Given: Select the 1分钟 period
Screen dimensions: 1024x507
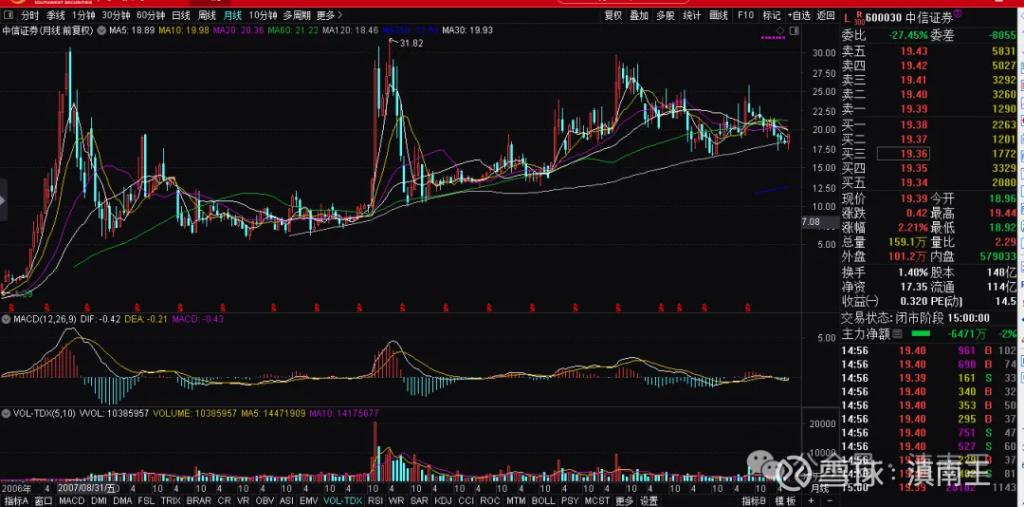Looking at the screenshot, I should click(83, 15).
